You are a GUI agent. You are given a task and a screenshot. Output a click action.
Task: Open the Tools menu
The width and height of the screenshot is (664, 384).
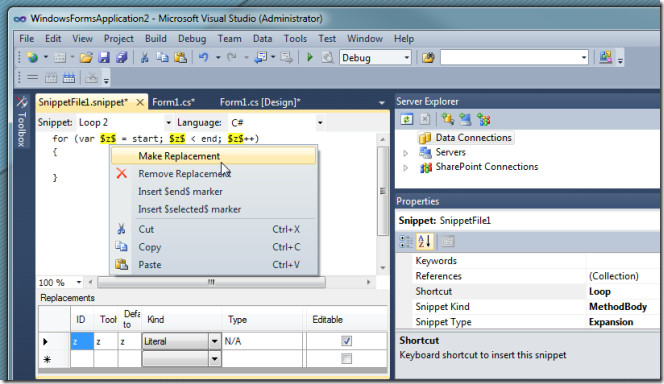click(x=295, y=39)
